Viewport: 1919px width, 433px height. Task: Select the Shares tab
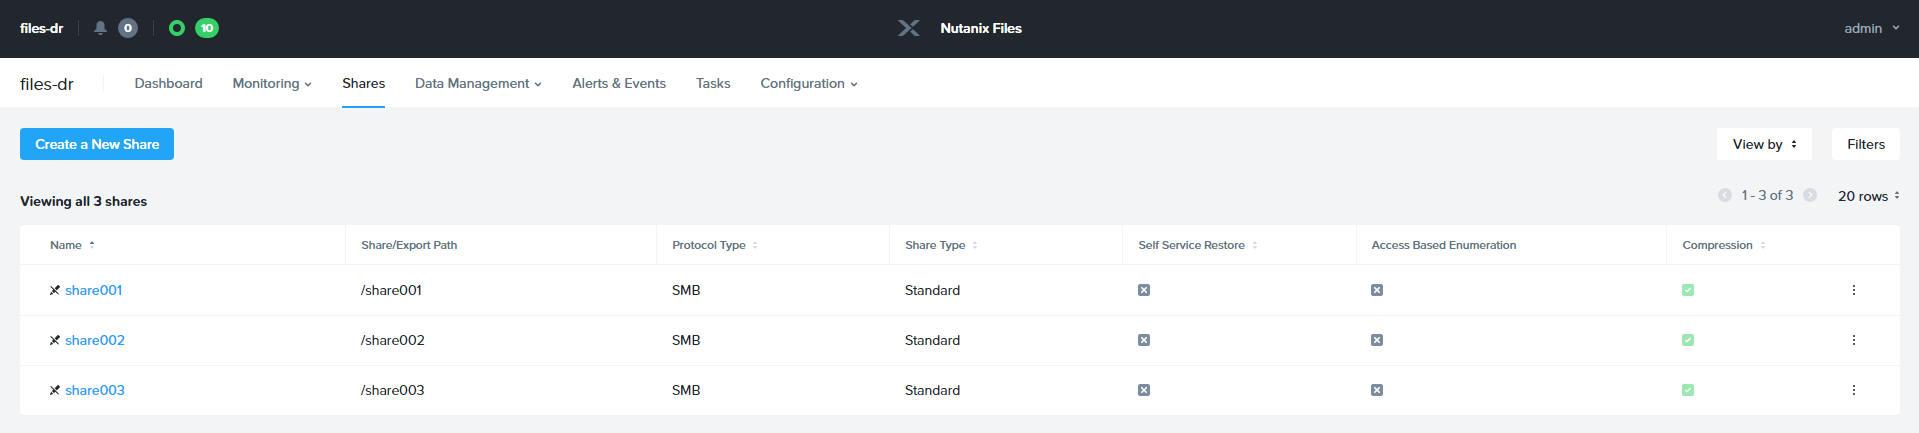pos(363,83)
